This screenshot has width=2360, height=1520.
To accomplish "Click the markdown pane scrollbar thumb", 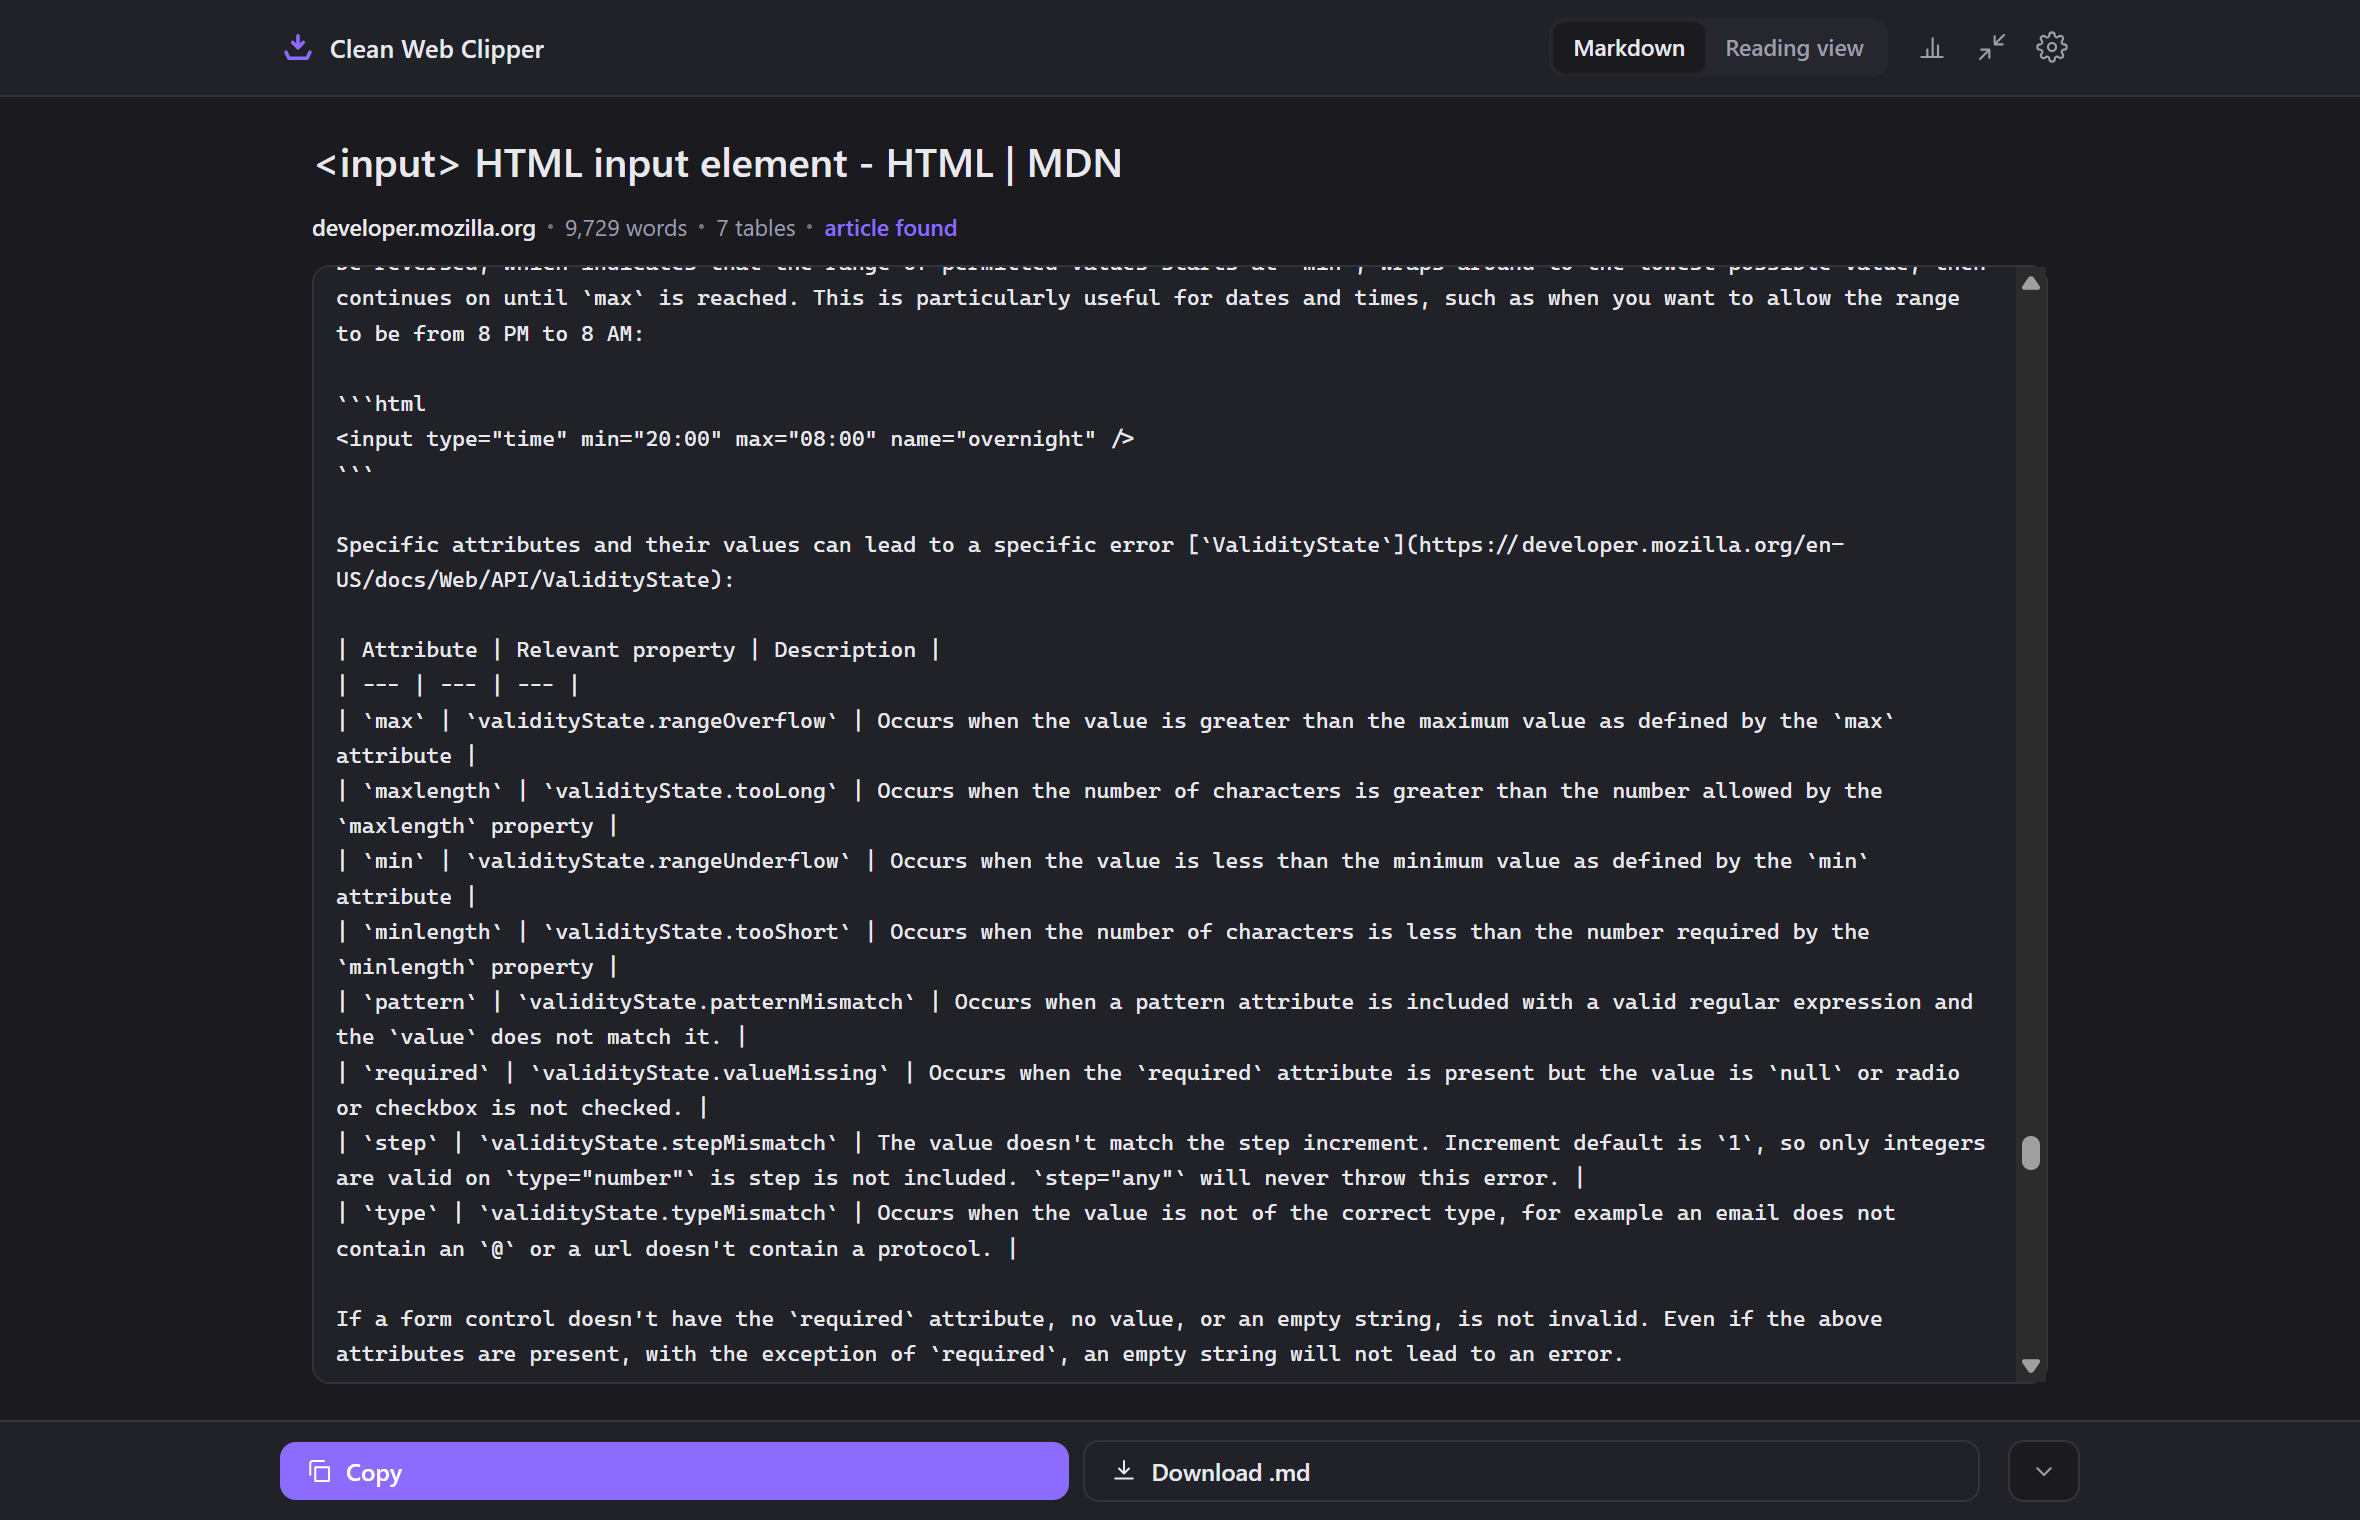I will point(2030,1152).
